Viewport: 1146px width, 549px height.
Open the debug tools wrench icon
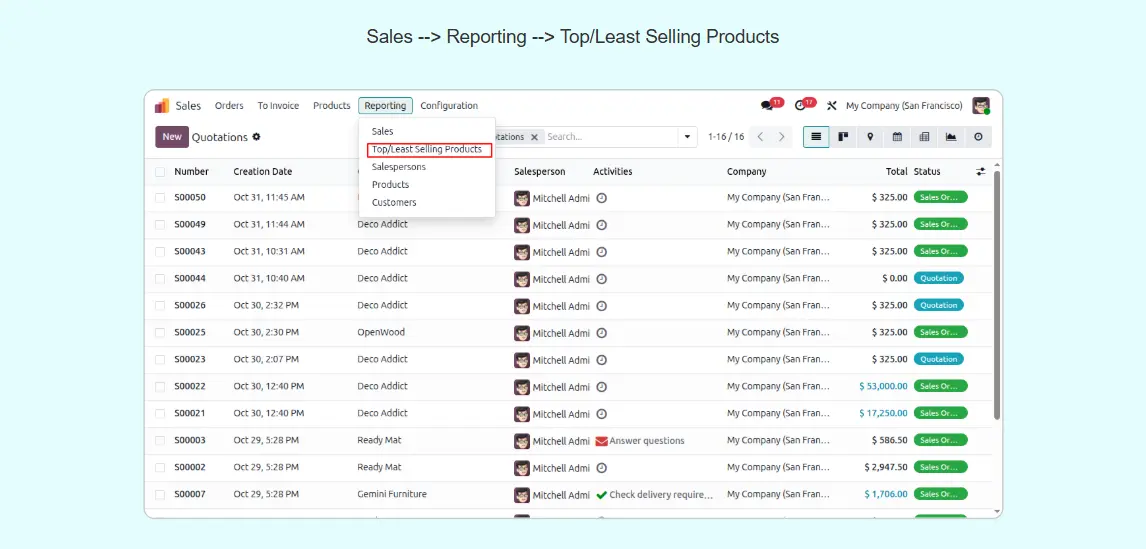[831, 106]
